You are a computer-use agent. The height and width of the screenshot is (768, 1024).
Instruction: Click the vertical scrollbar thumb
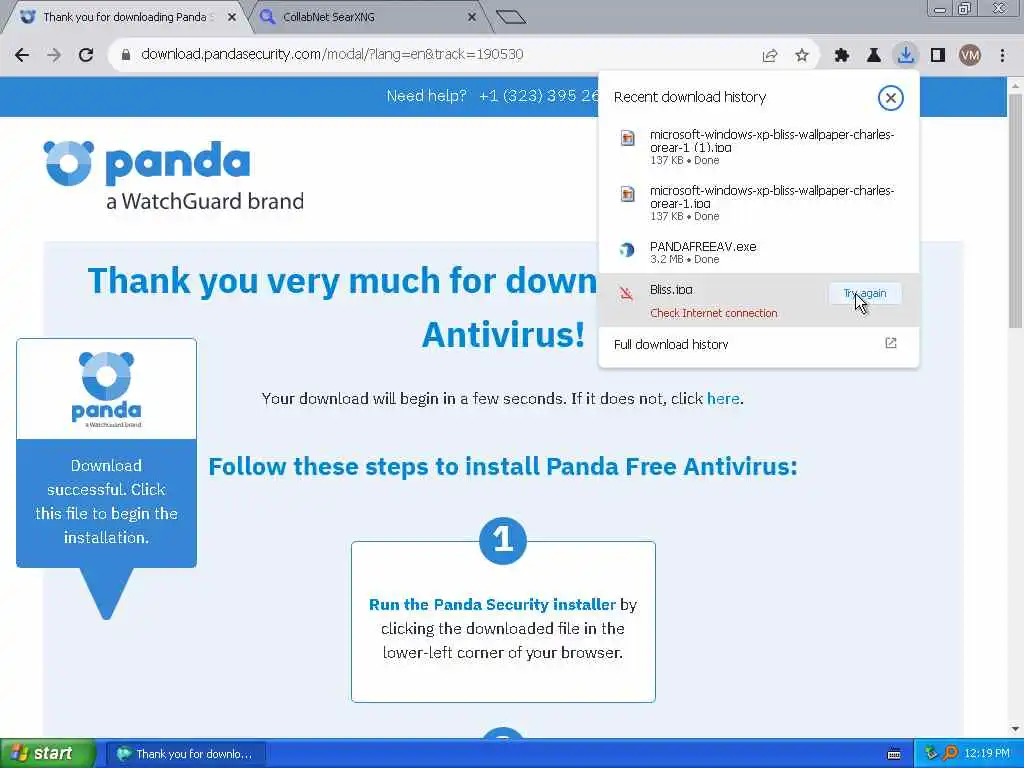1015,210
